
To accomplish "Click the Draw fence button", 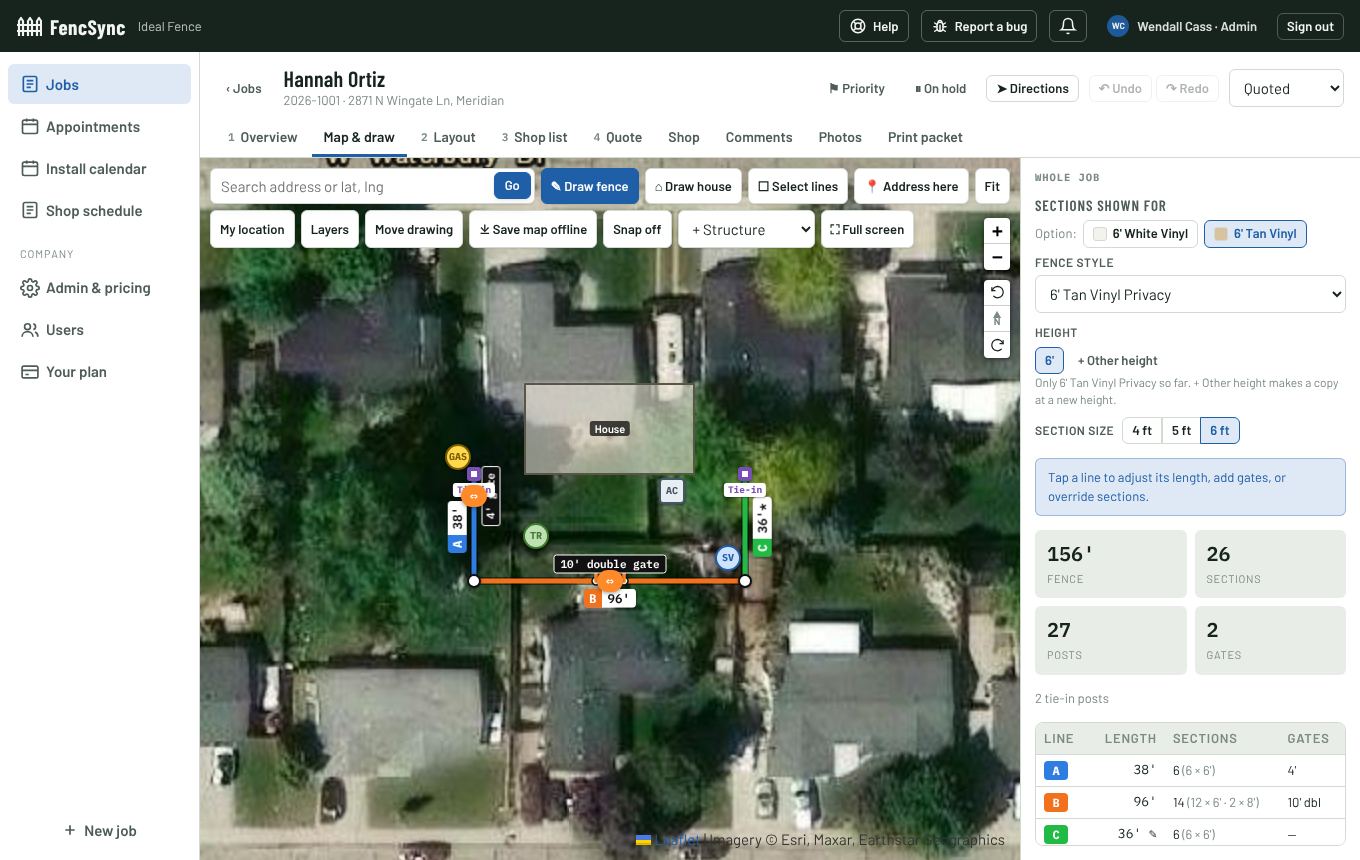I will tap(590, 186).
